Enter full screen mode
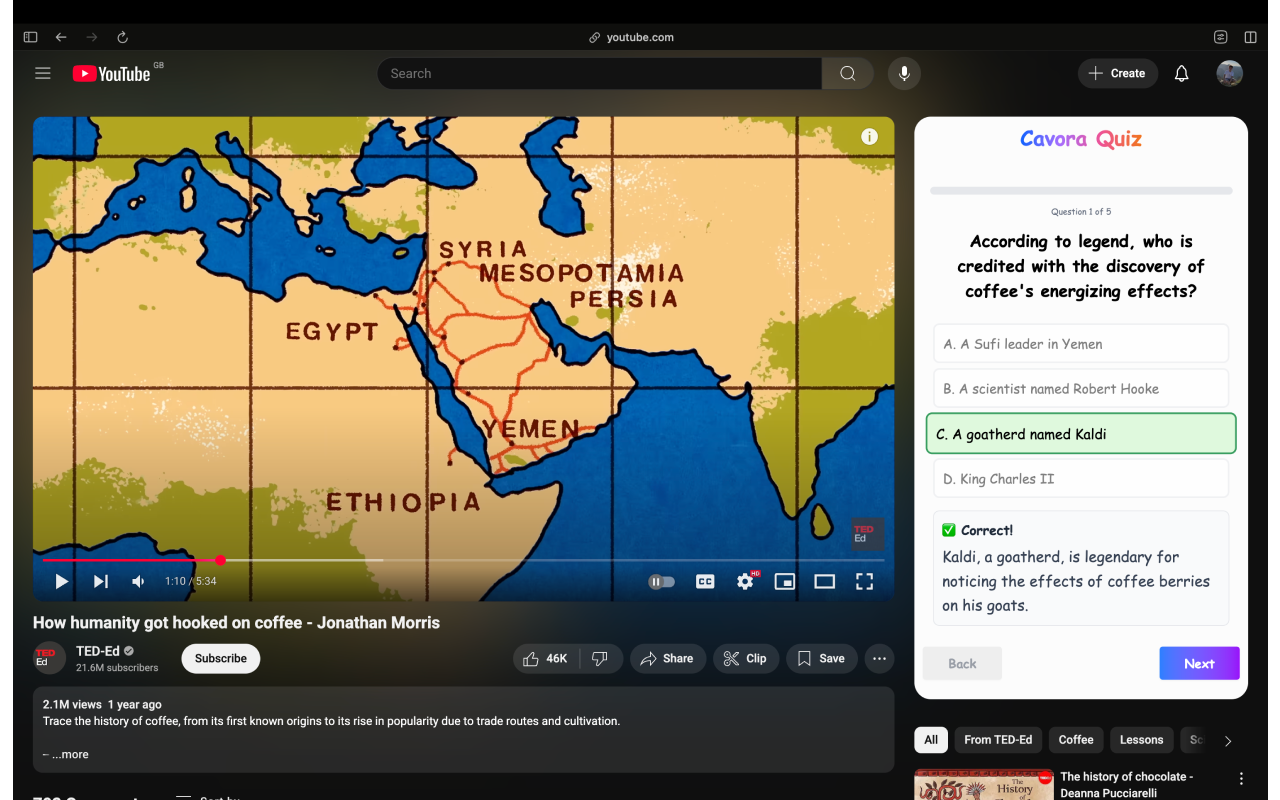This screenshot has height=800, width=1280. point(864,581)
